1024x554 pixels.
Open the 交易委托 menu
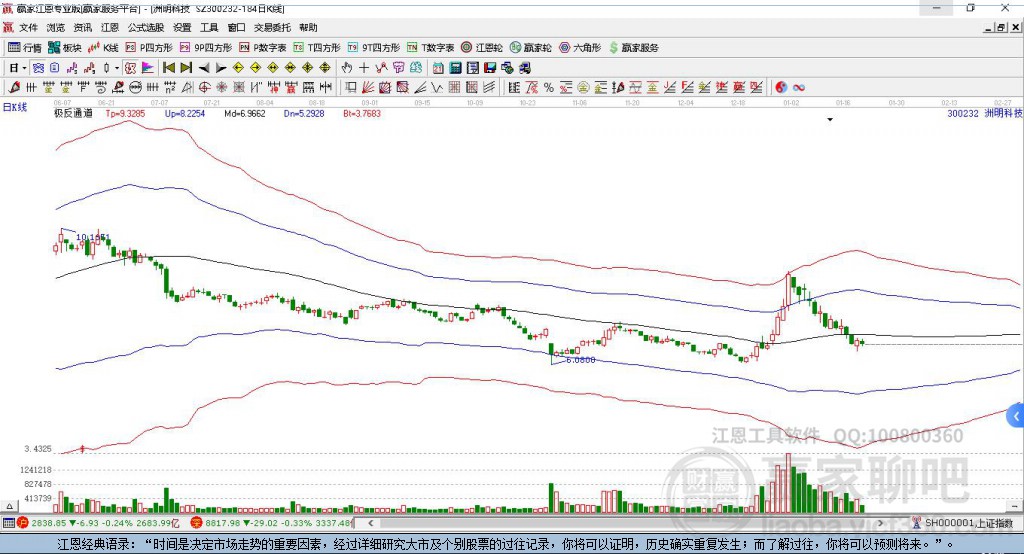click(272, 27)
